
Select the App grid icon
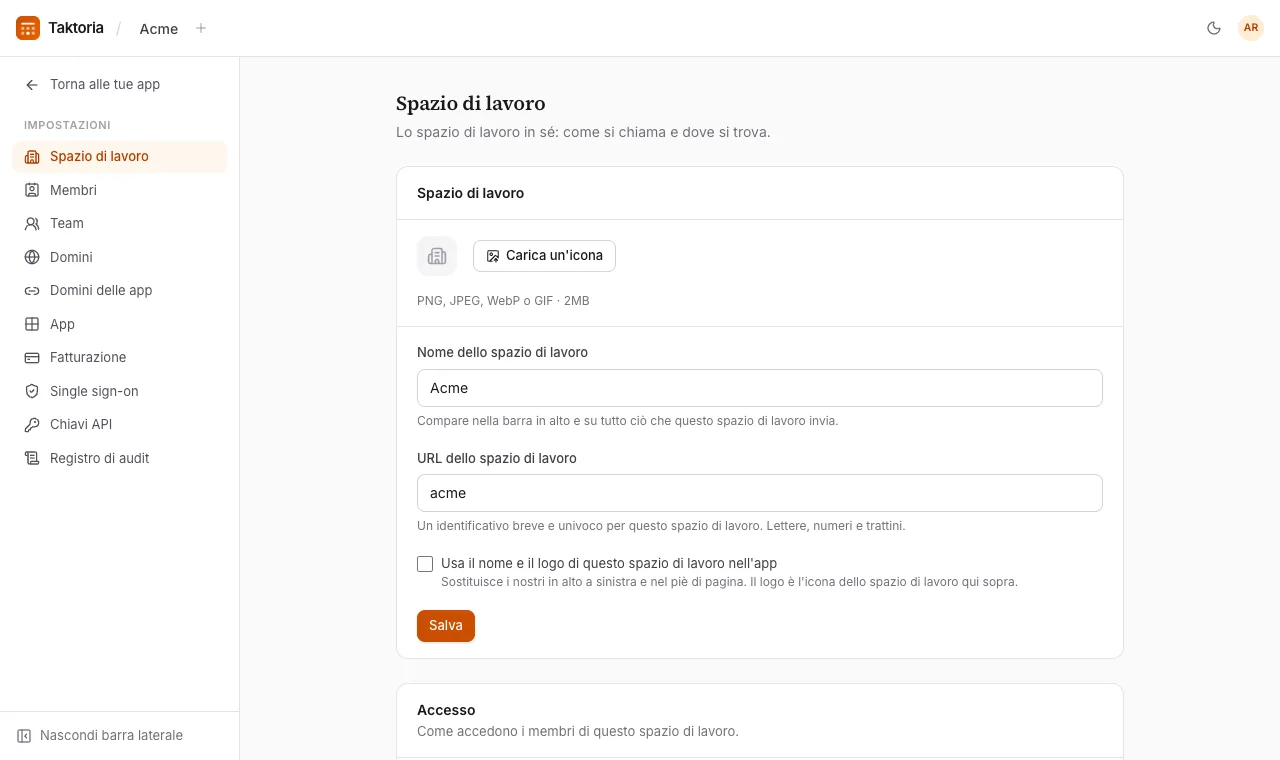pos(32,324)
